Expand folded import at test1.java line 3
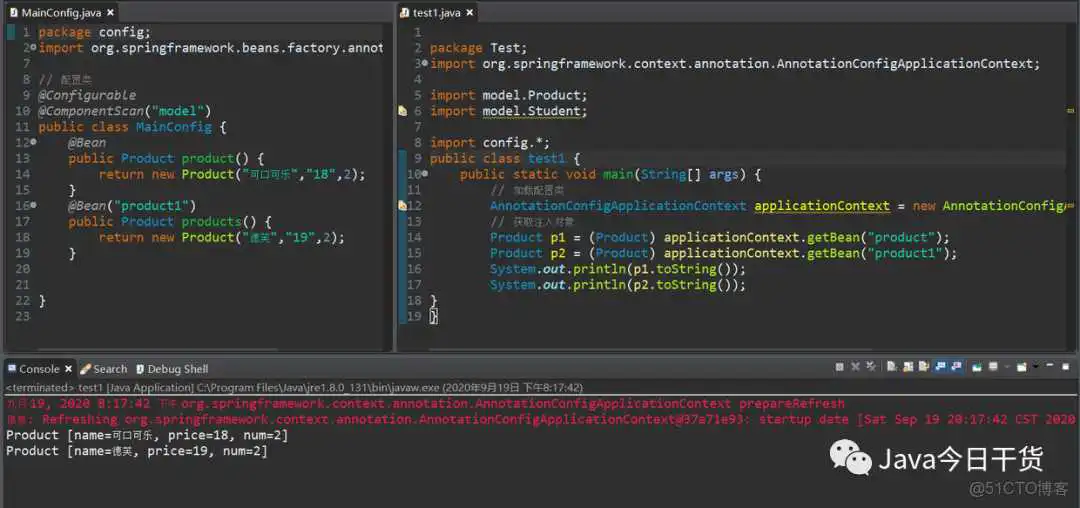The height and width of the screenshot is (508, 1080). [424, 63]
